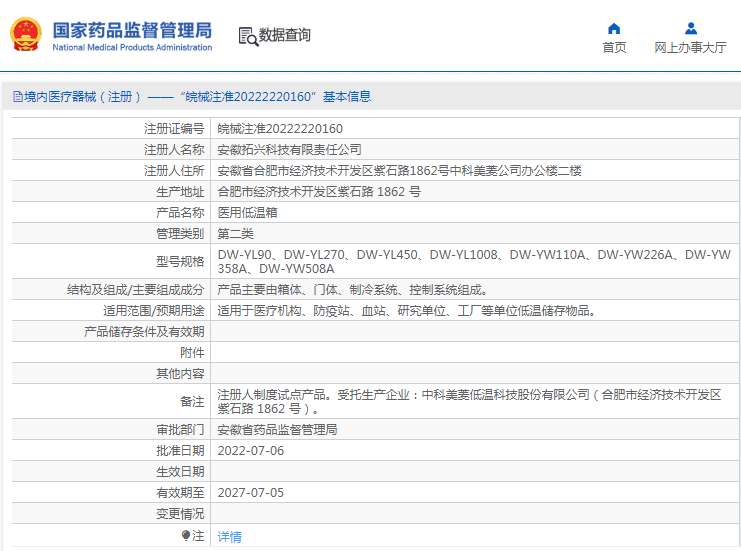Open the 首页 navigation item
The image size is (741, 551).
click(614, 47)
